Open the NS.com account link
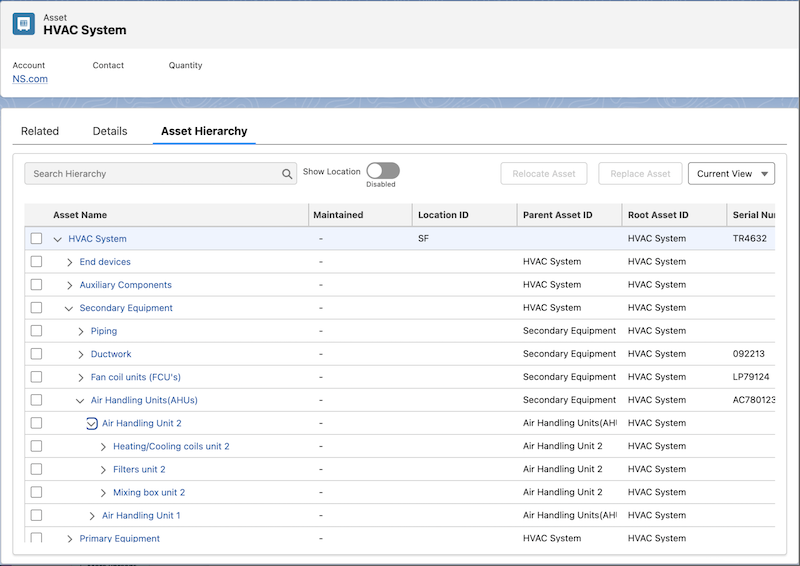This screenshot has width=800, height=566. (30, 79)
